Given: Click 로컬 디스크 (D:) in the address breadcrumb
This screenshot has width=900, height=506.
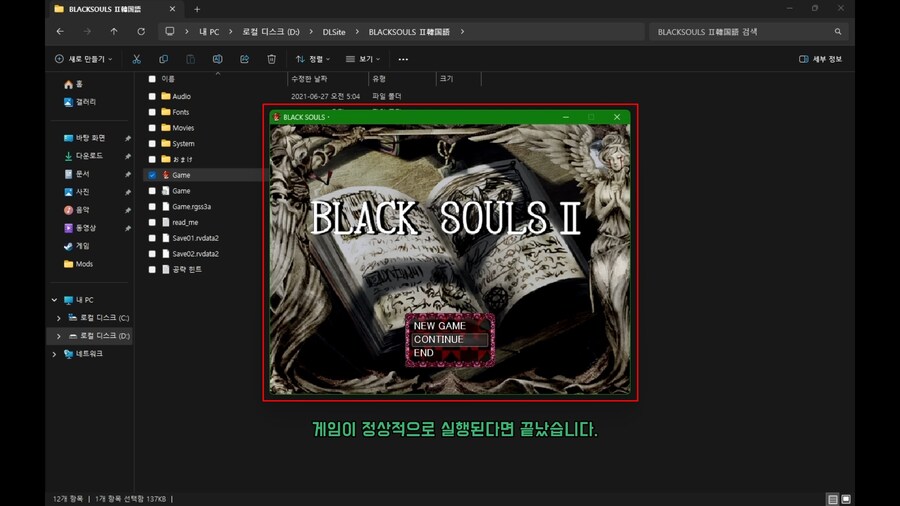Looking at the screenshot, I should [x=270, y=32].
